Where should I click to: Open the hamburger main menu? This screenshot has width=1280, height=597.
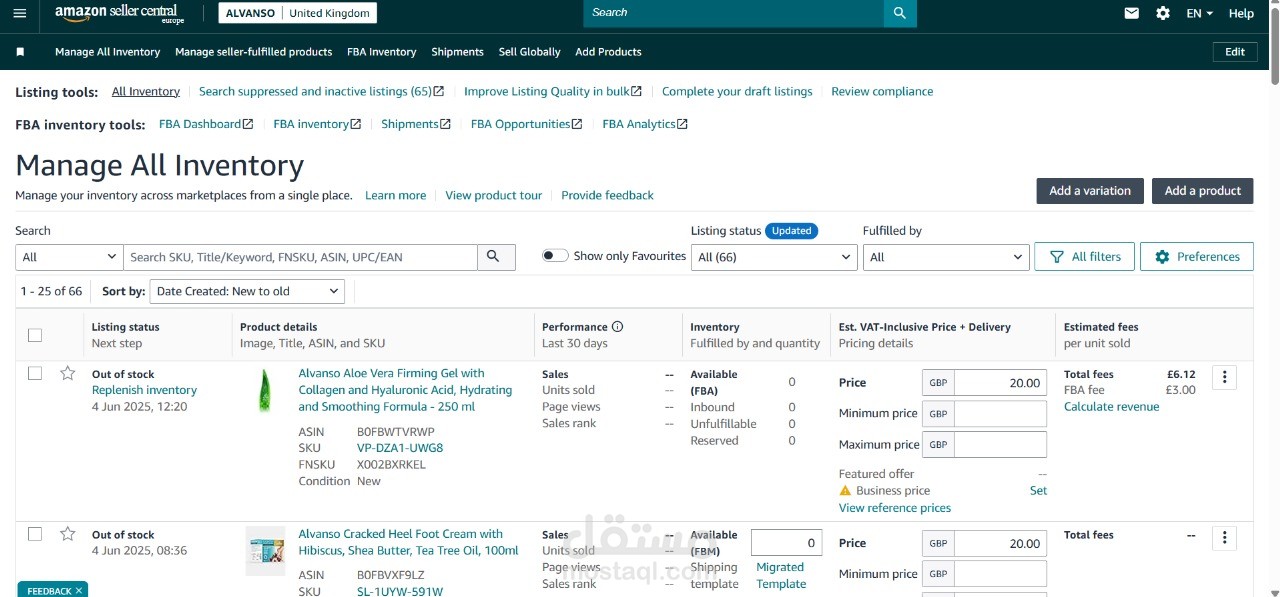click(20, 13)
